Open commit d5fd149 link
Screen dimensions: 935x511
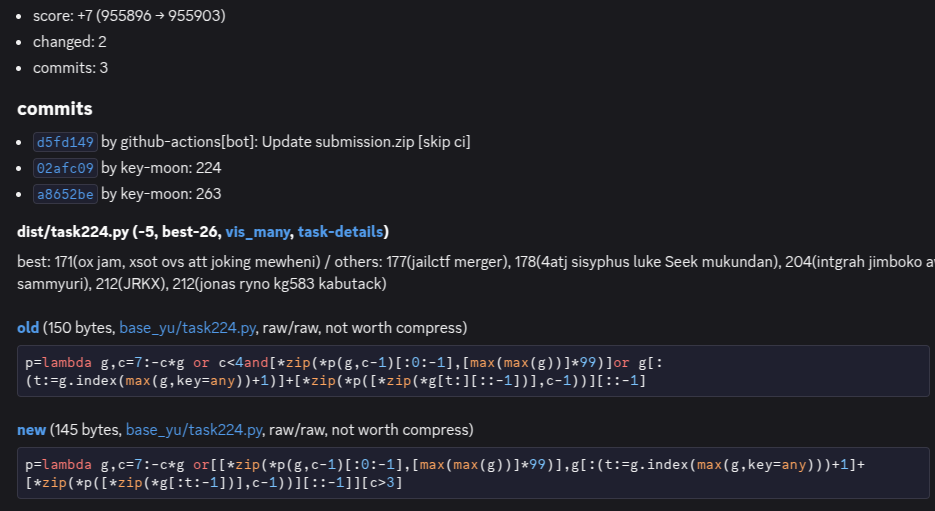tap(65, 142)
